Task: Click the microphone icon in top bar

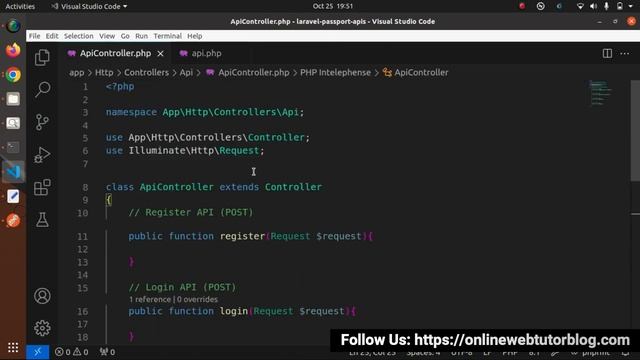Action: tap(607, 6)
